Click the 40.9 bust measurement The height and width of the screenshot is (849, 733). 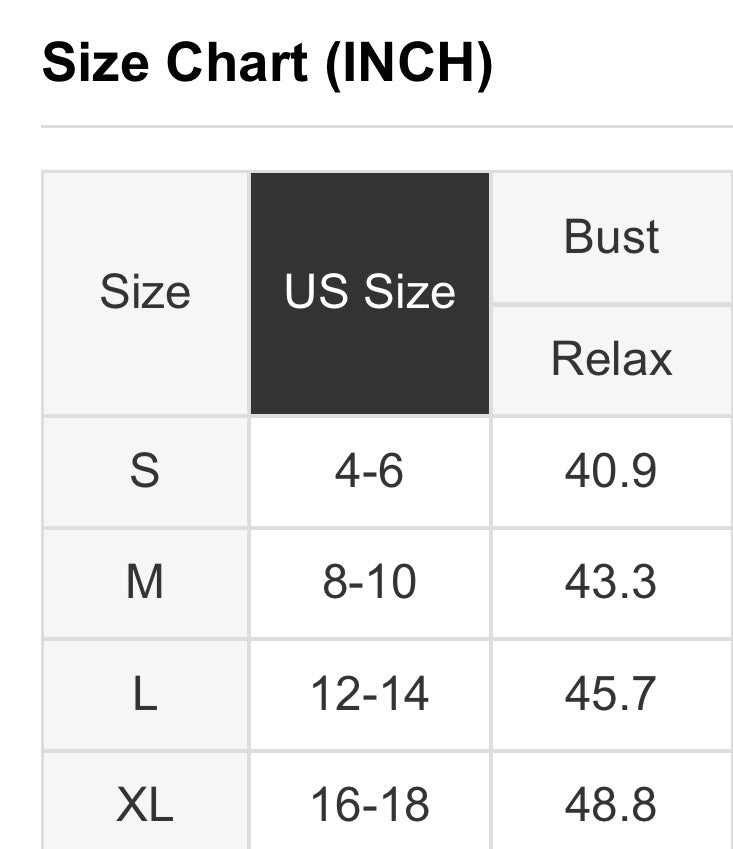coord(611,471)
